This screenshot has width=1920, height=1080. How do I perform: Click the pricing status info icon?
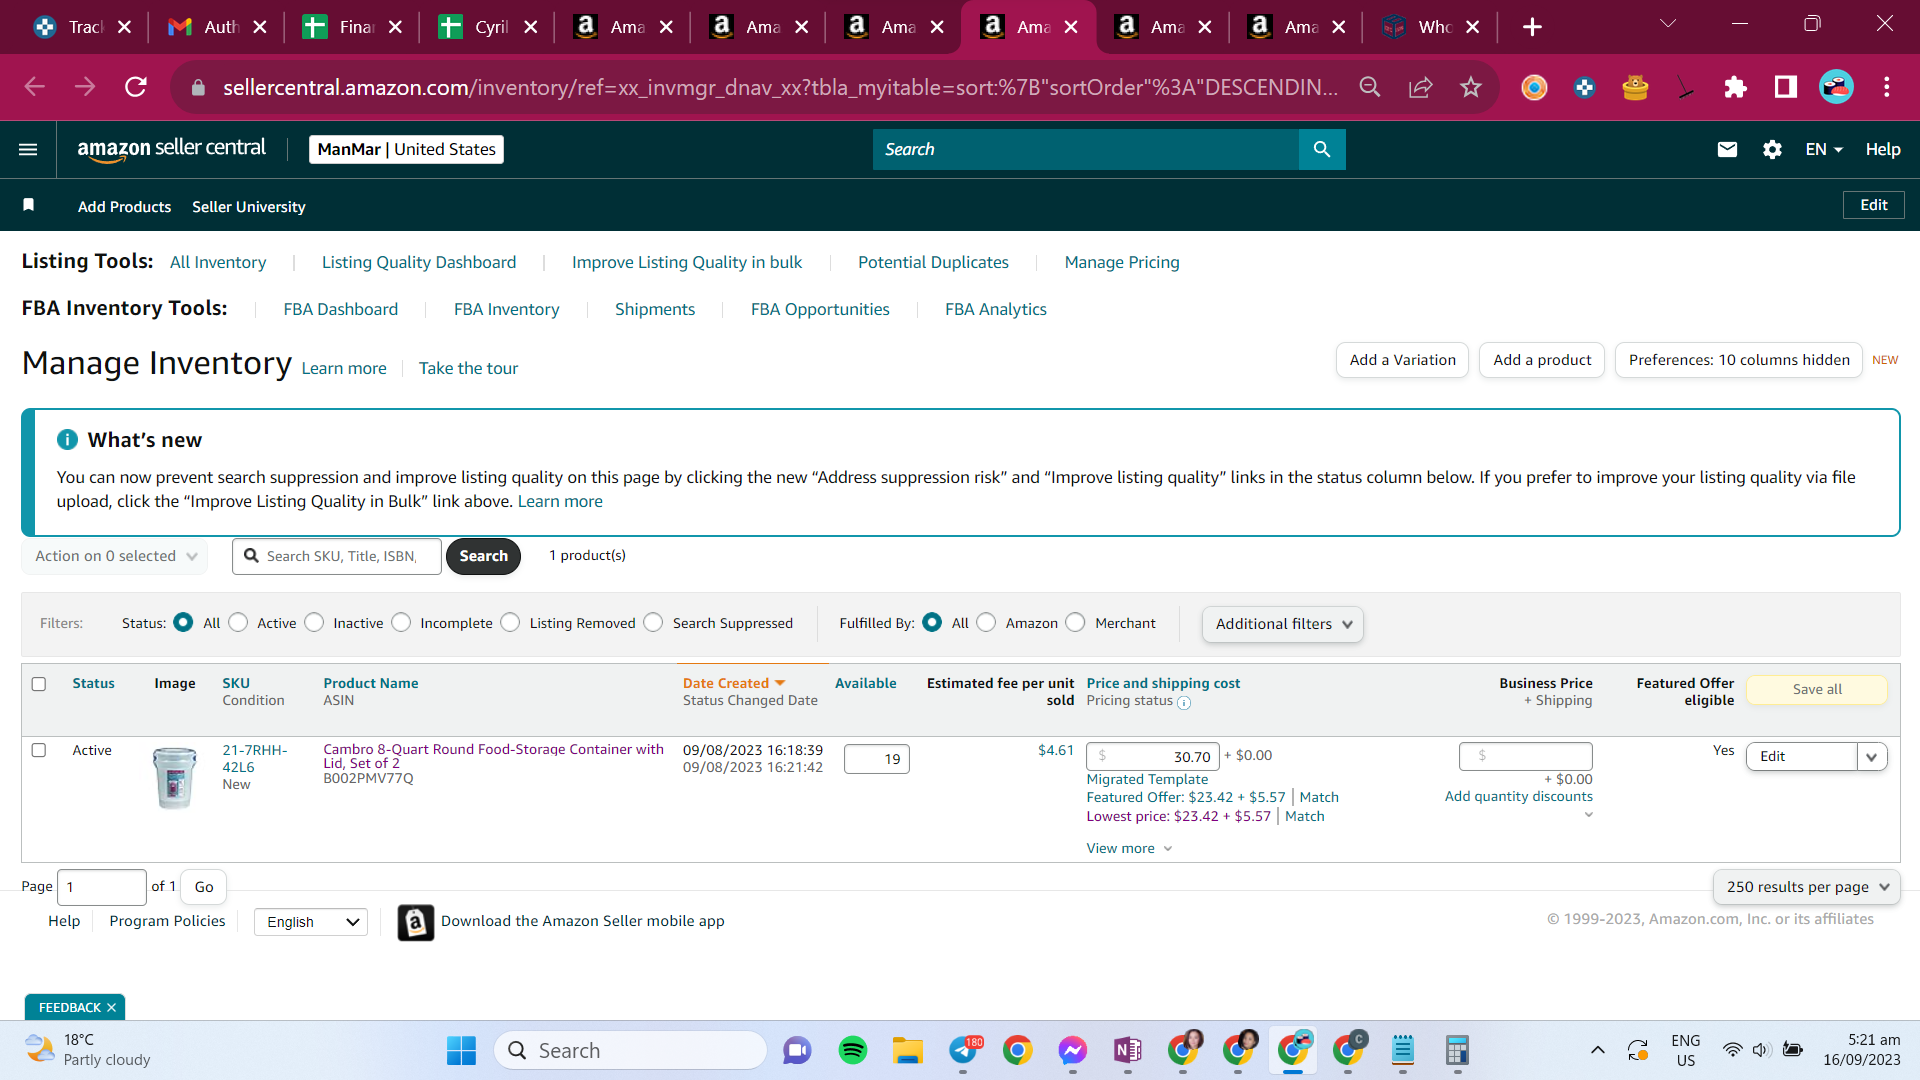(x=1184, y=702)
